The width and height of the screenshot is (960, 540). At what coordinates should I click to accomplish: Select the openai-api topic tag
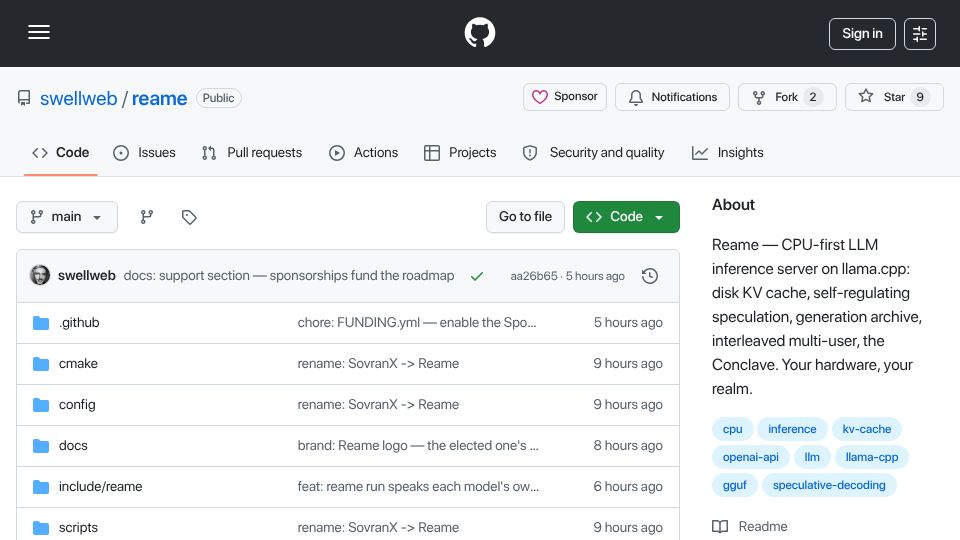click(751, 457)
